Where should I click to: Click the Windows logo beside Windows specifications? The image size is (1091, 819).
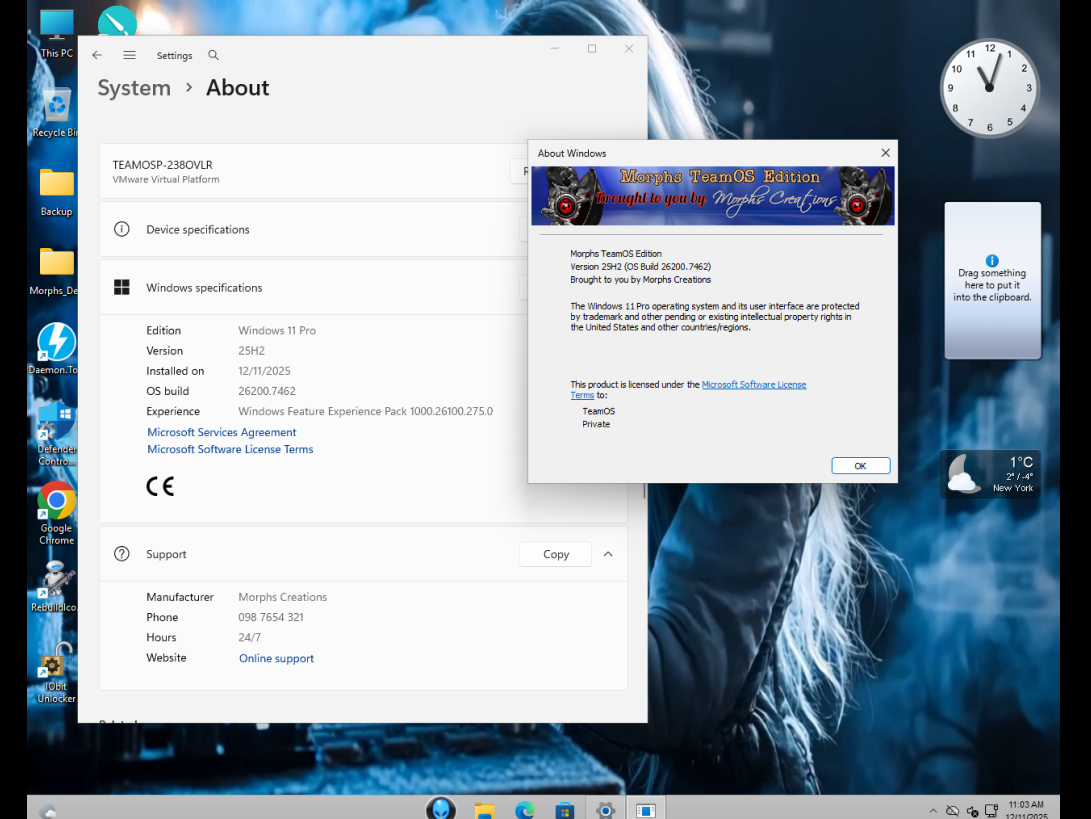pyautogui.click(x=122, y=287)
